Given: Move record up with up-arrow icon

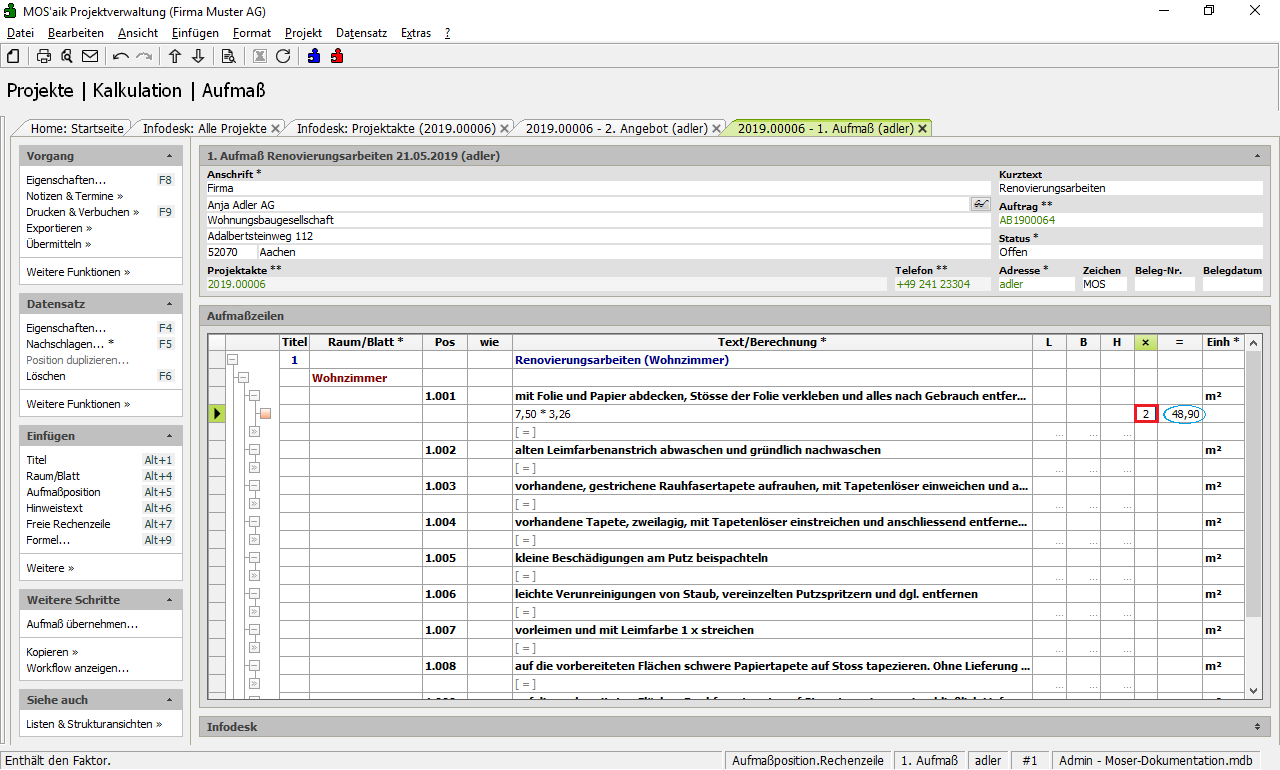Looking at the screenshot, I should [175, 56].
